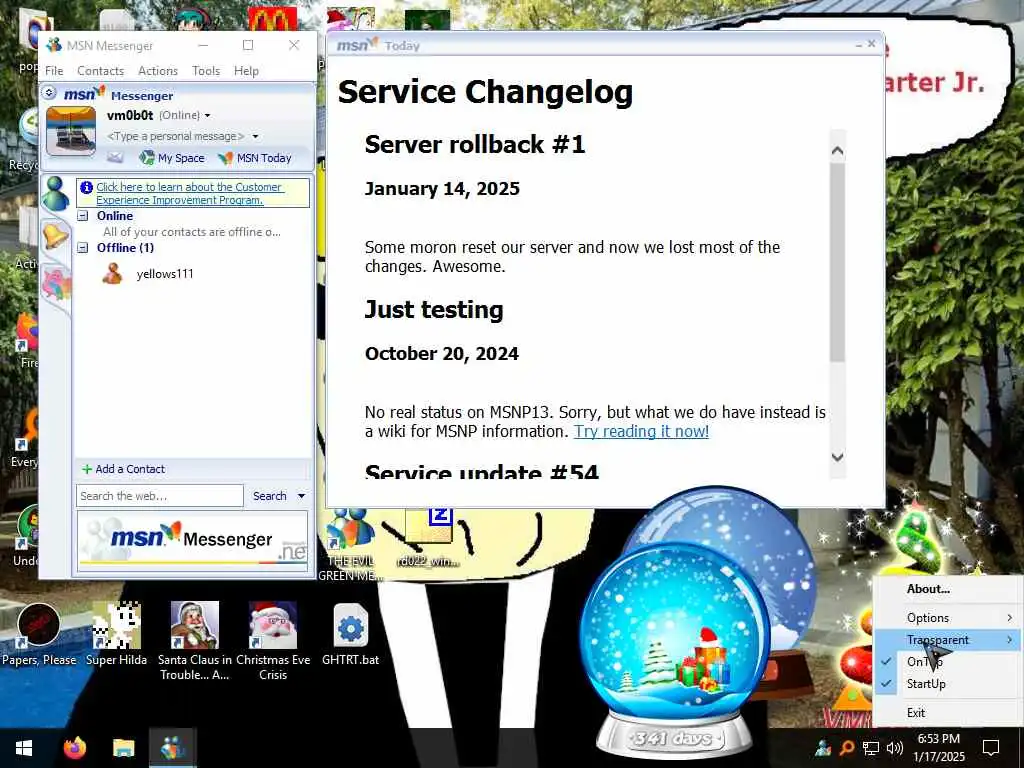Collapse the Offline (1) group
Viewport: 1024px width, 768px height.
pyautogui.click(x=83, y=248)
